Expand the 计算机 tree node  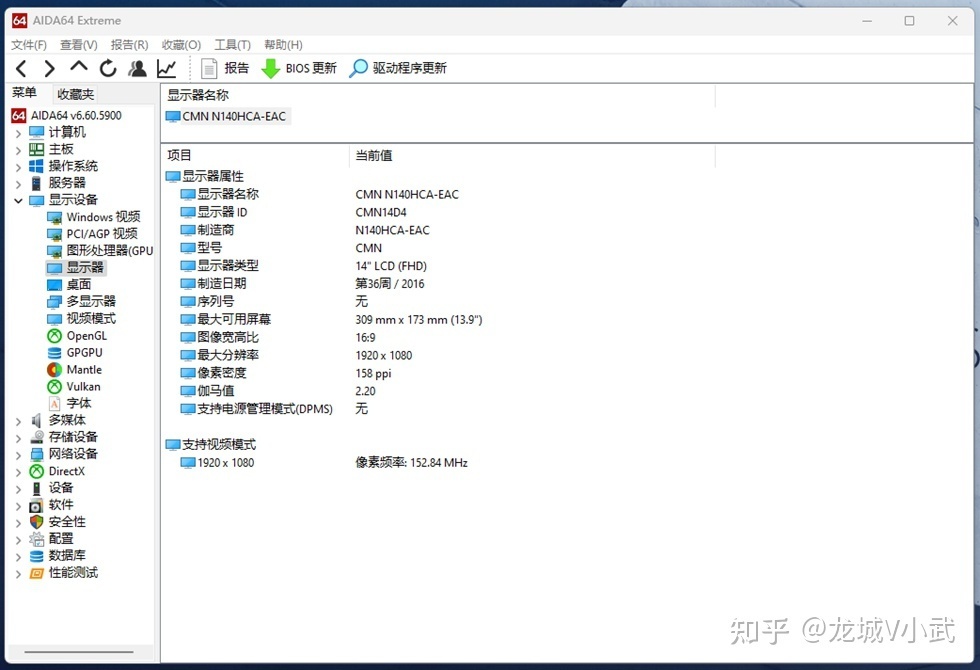[x=18, y=132]
